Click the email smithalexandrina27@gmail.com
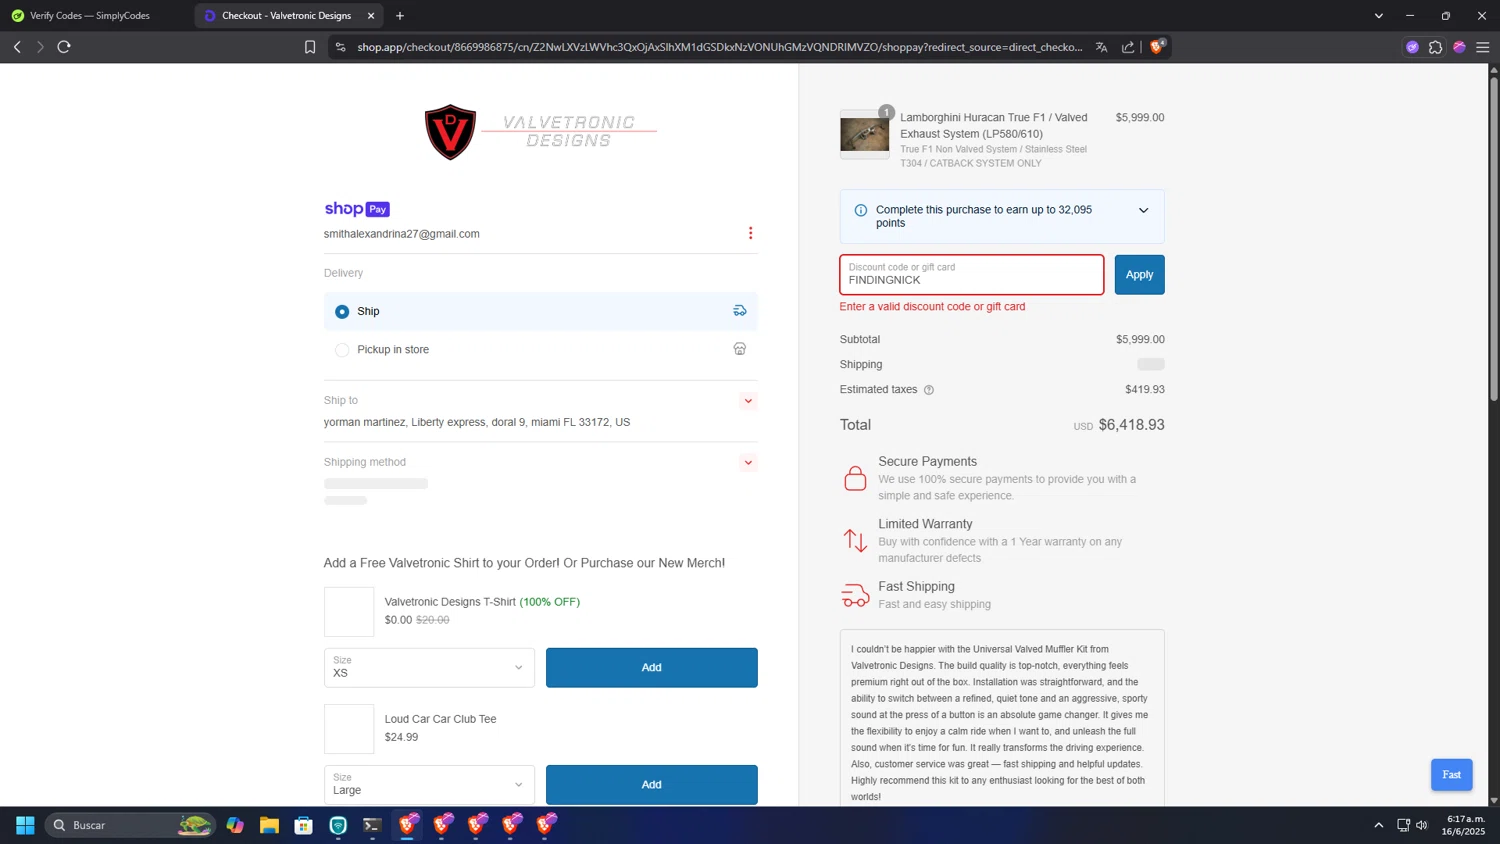This screenshot has height=844, width=1500. 402,234
